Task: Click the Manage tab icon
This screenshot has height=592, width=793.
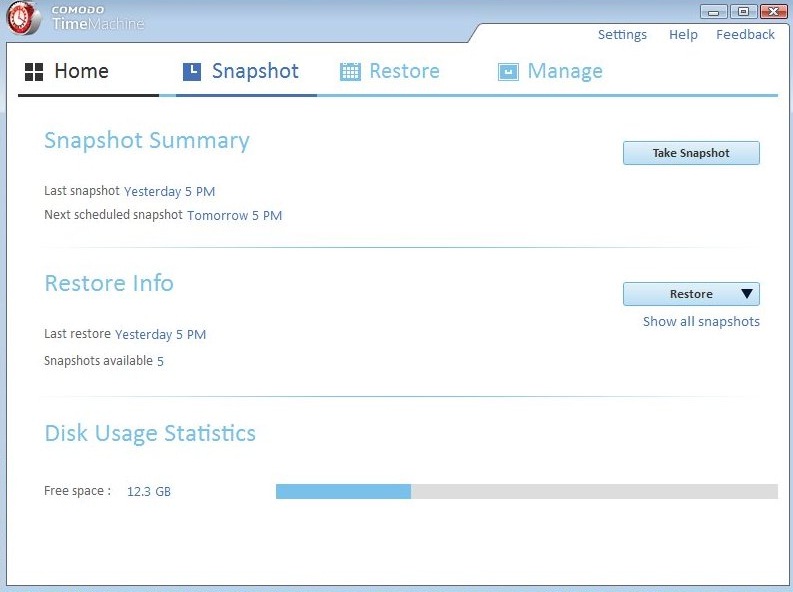Action: pos(508,72)
